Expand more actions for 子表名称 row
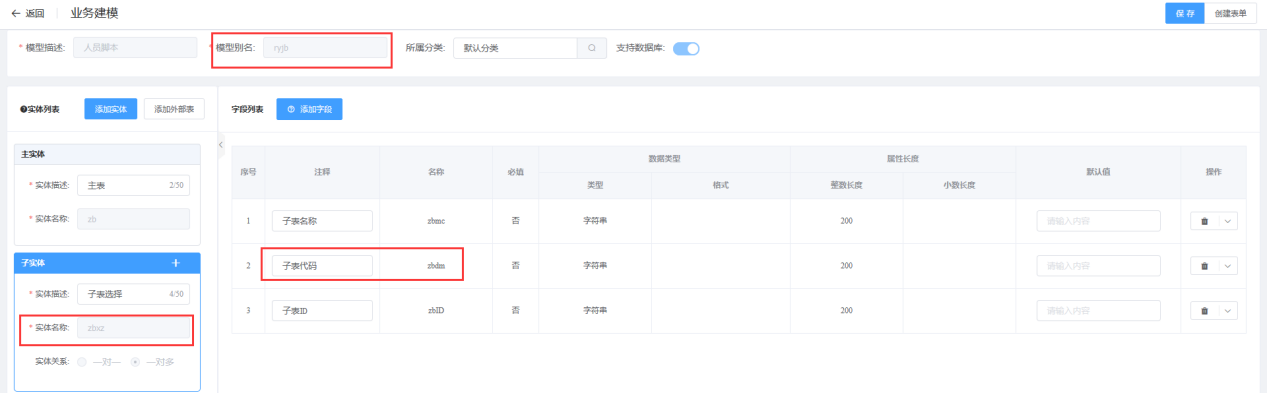This screenshot has height=393, width=1267. pyautogui.click(x=1228, y=221)
